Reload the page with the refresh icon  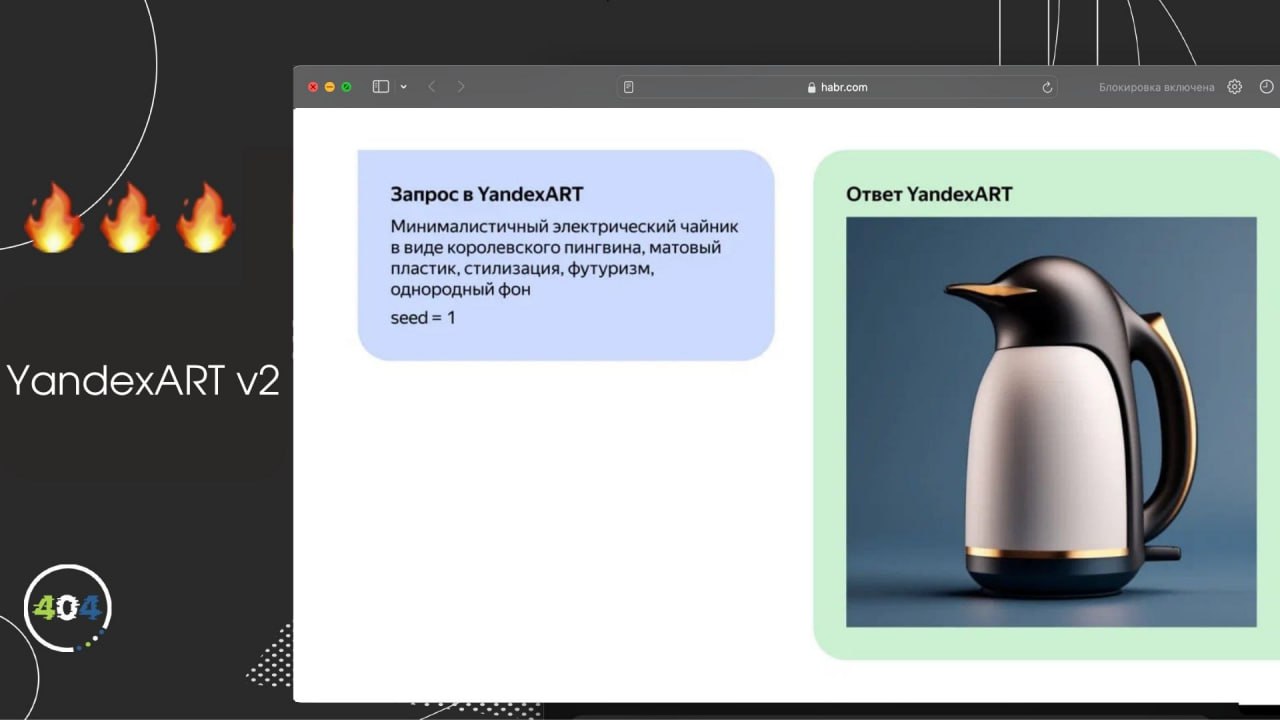tap(1047, 87)
